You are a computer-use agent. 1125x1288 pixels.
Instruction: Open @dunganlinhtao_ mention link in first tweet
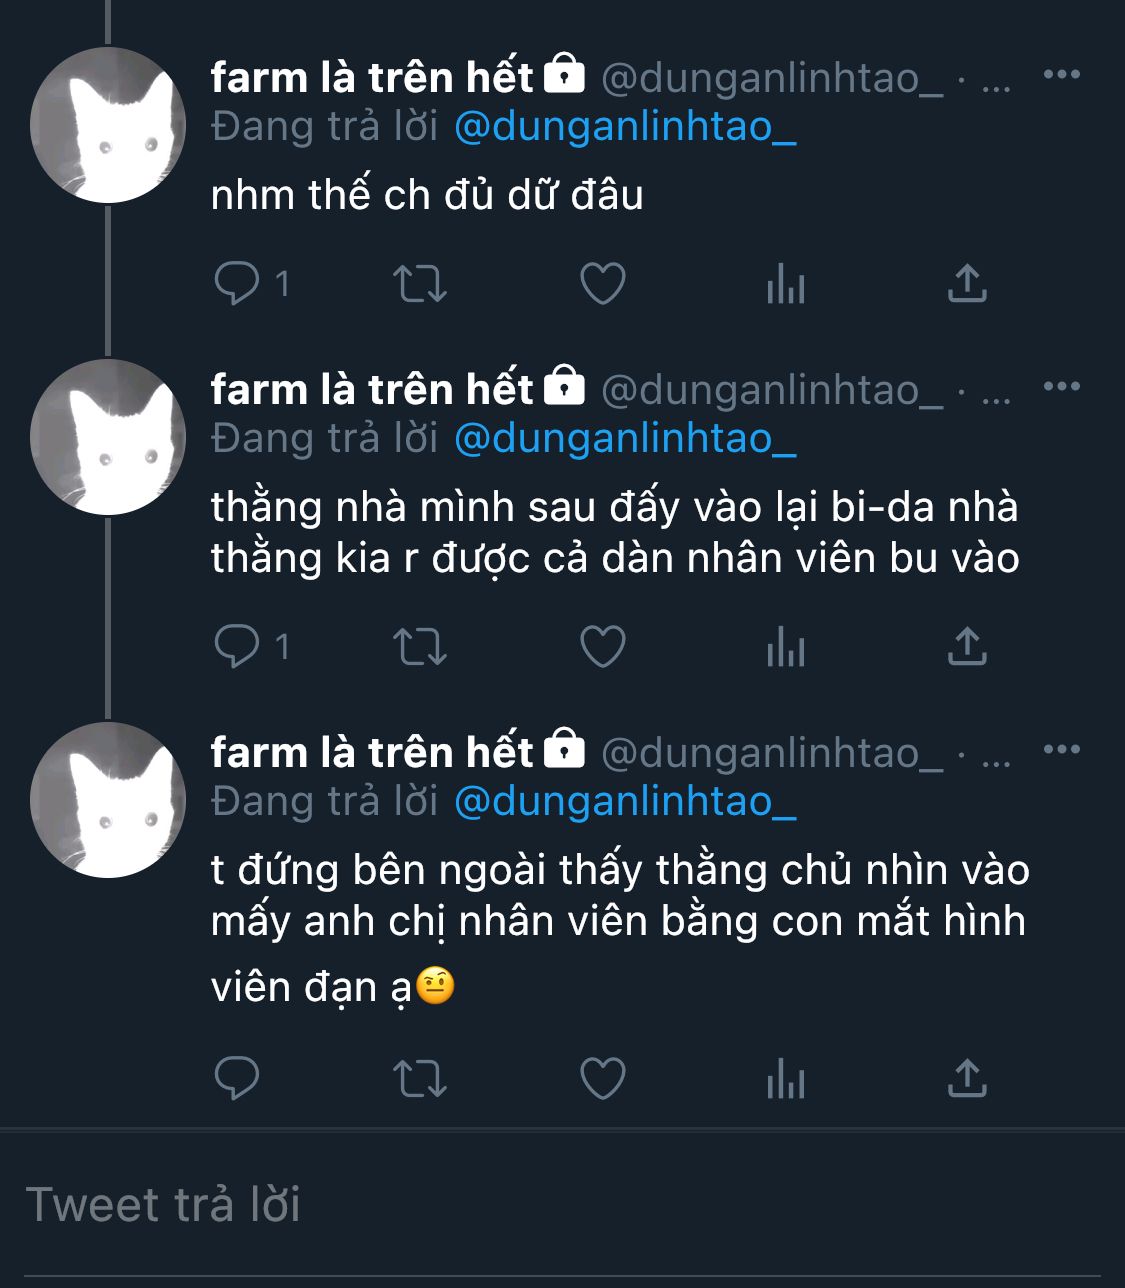625,127
